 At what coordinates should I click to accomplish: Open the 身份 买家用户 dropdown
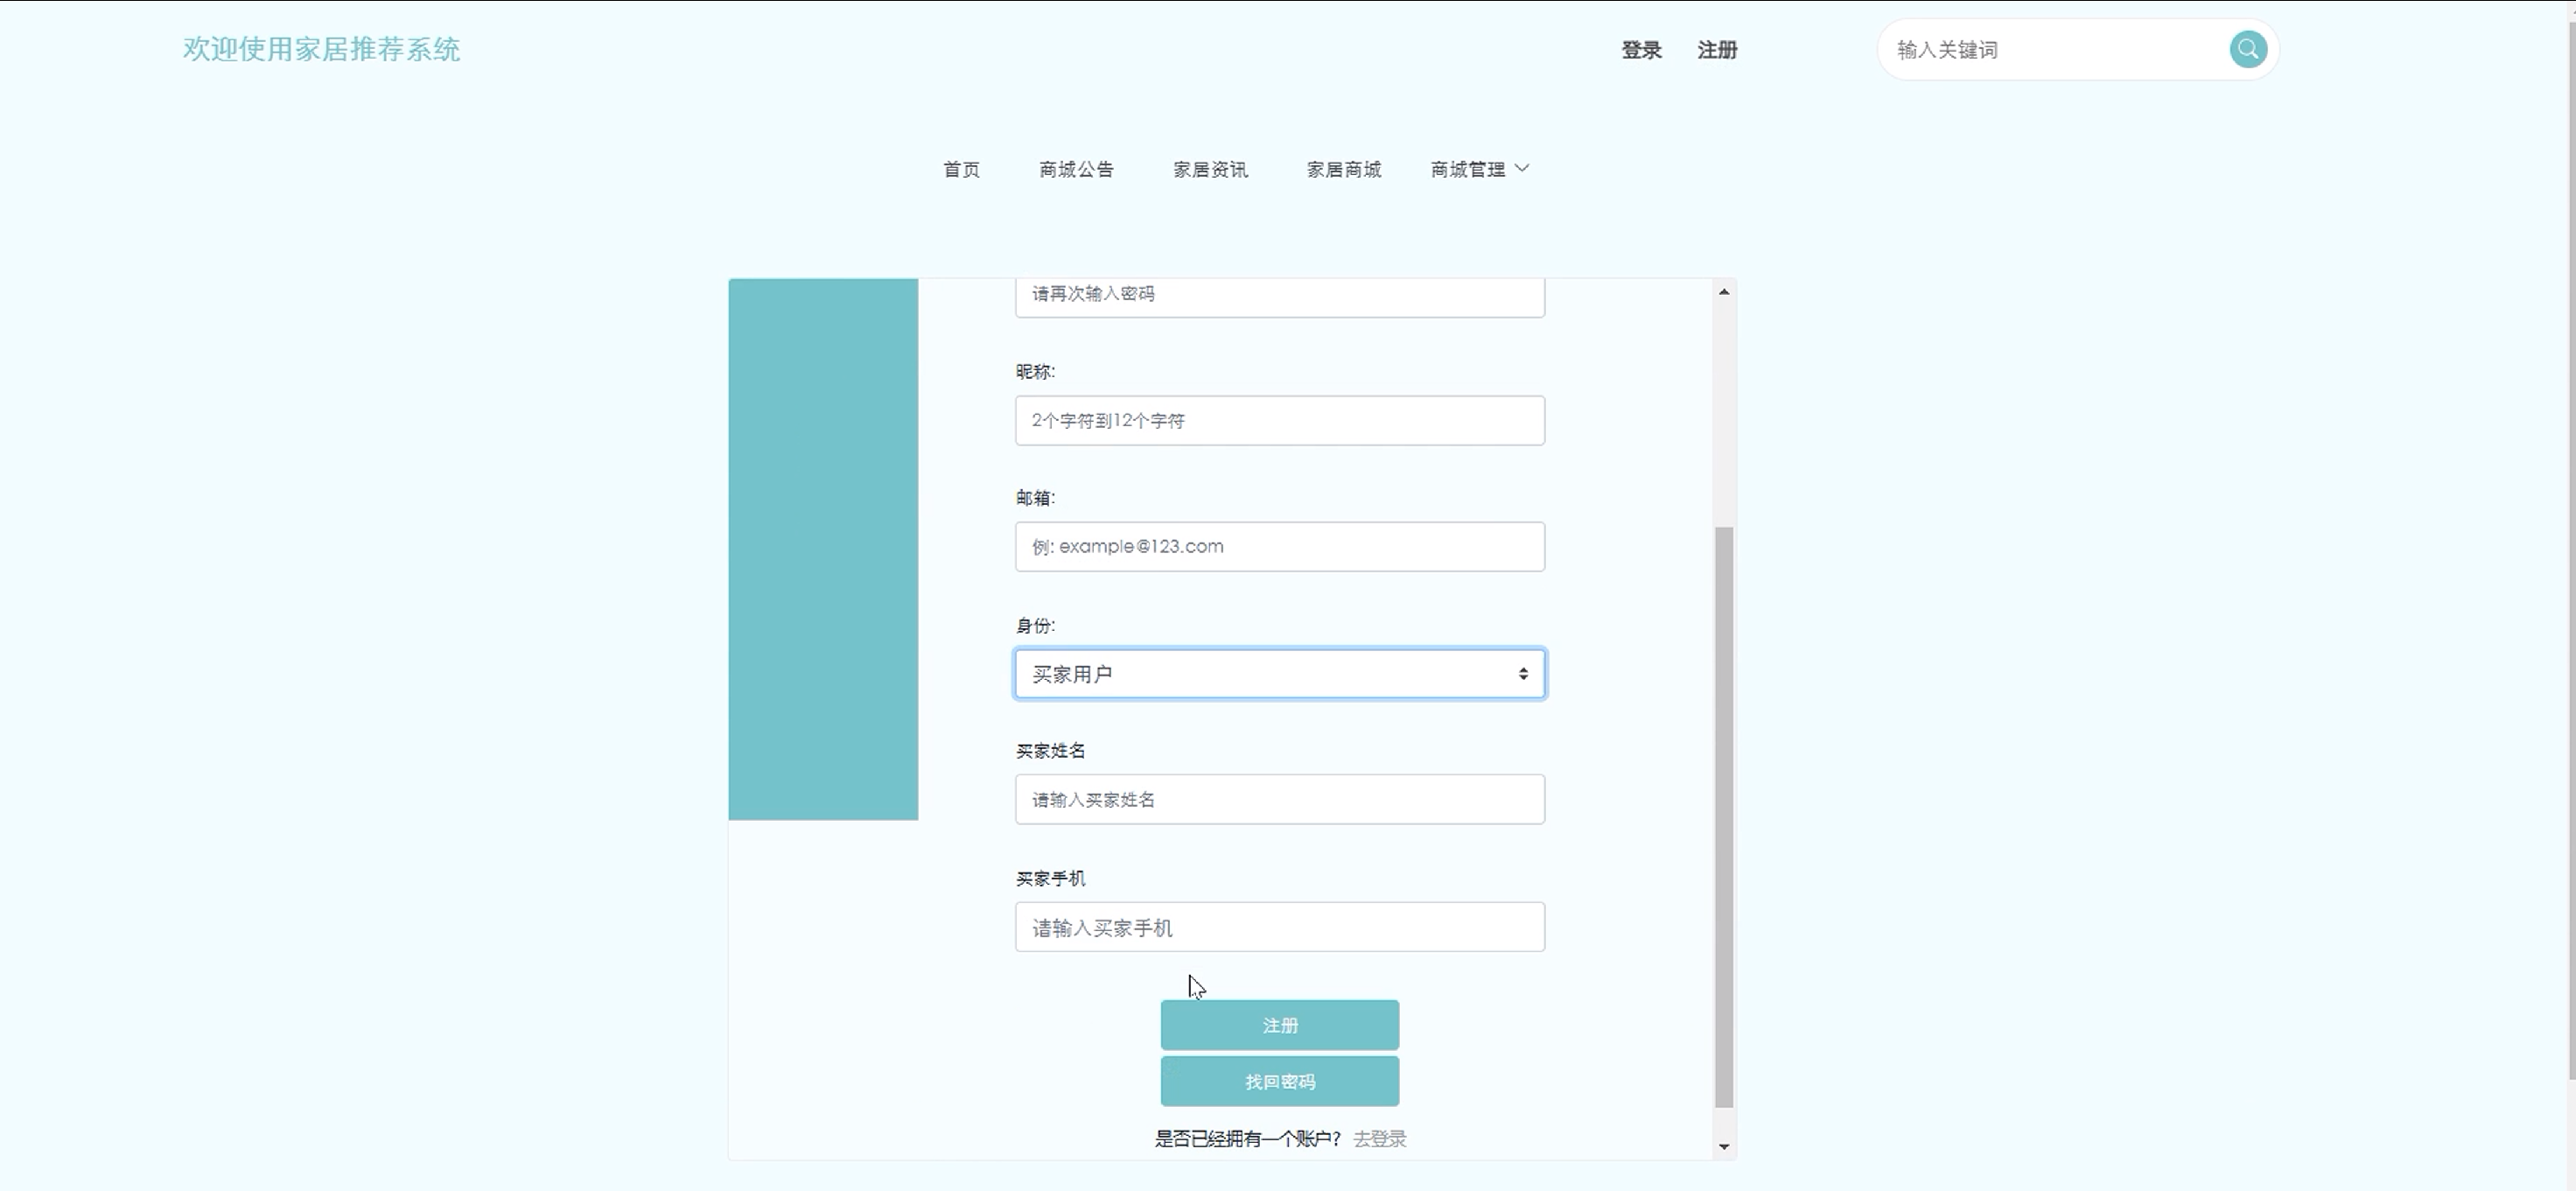[x=1279, y=674]
